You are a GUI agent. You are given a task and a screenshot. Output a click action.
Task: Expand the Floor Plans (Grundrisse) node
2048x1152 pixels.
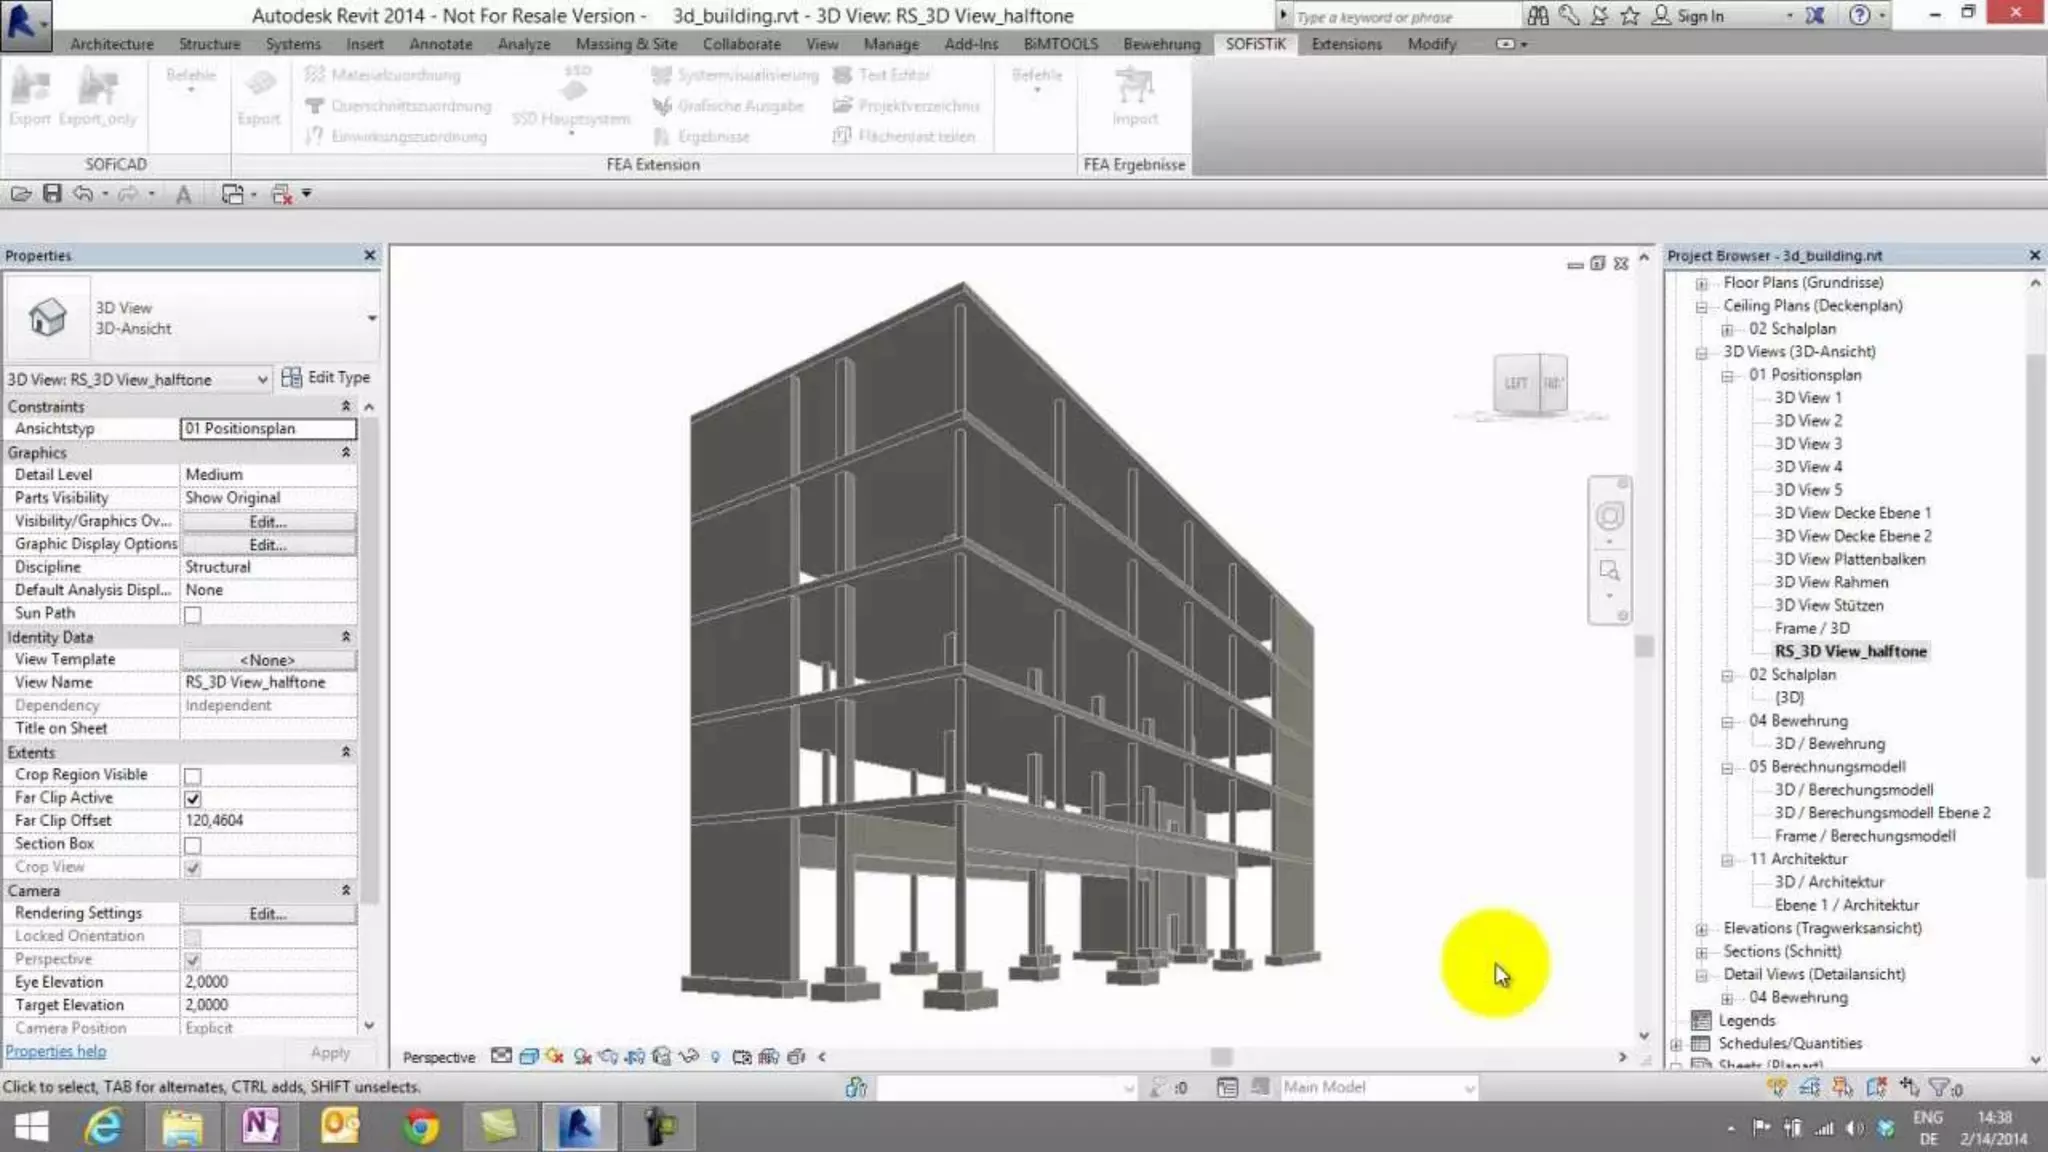1701,284
